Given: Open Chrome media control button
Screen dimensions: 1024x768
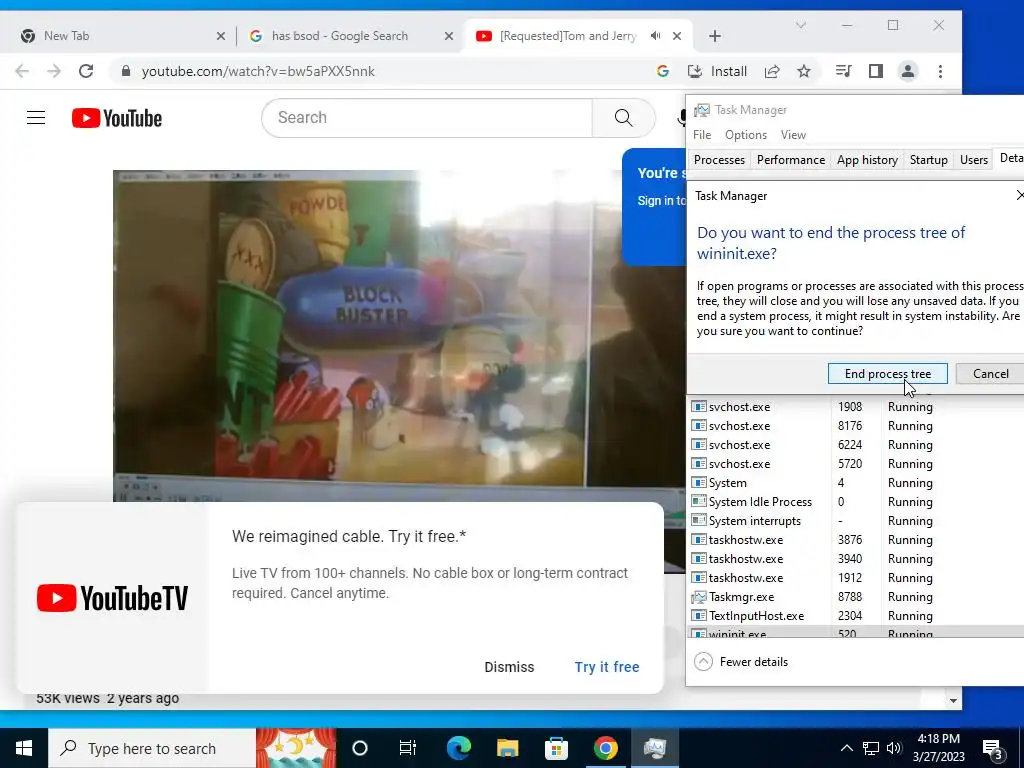Looking at the screenshot, I should click(x=843, y=71).
